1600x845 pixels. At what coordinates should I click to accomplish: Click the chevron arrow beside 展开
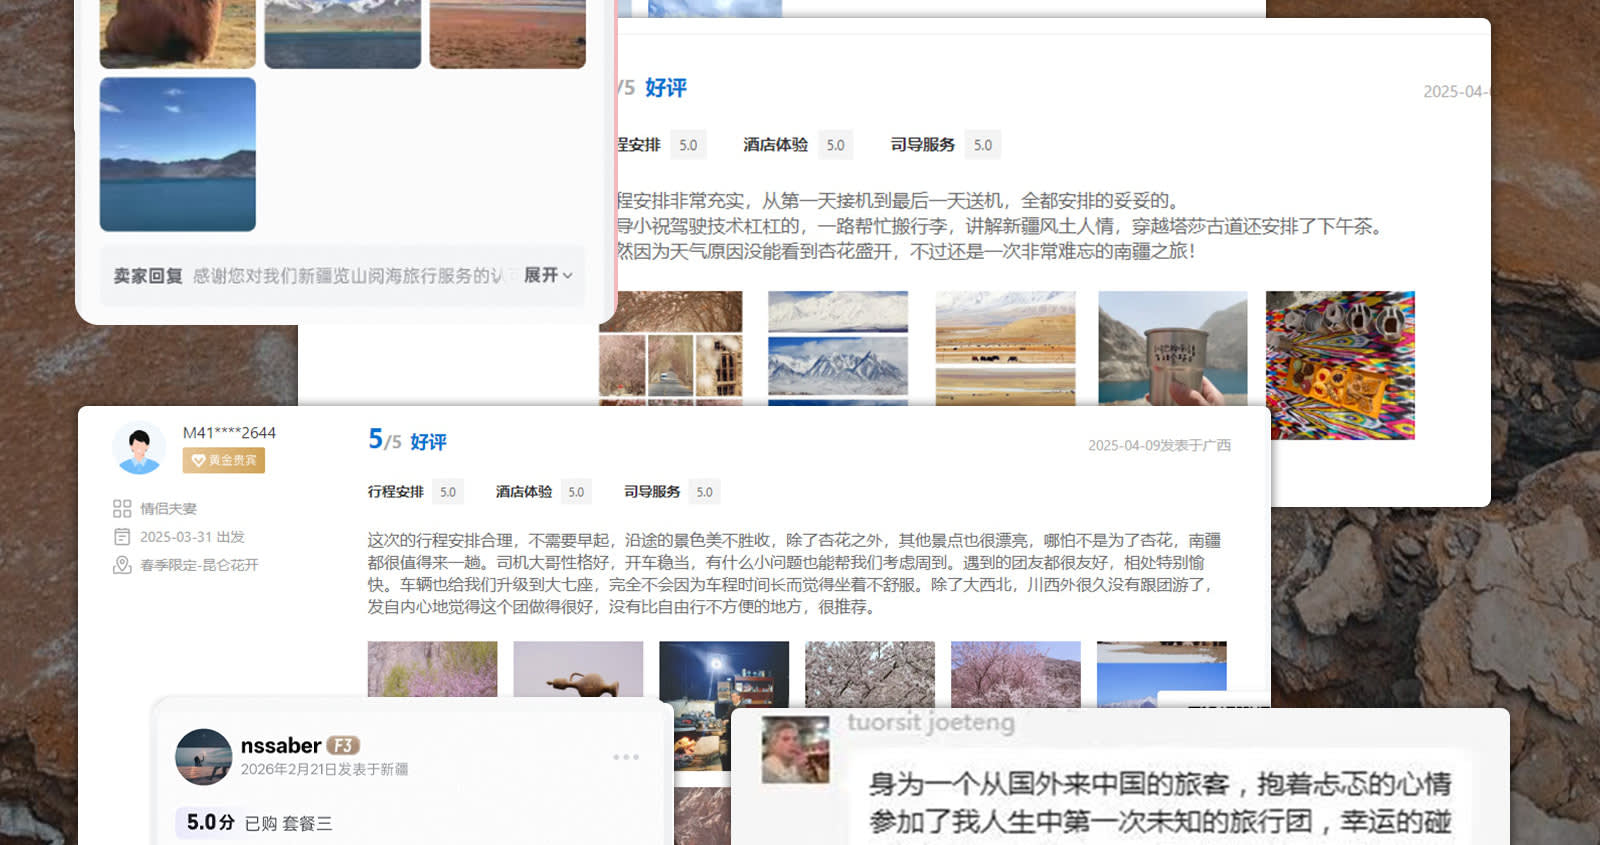click(x=568, y=276)
